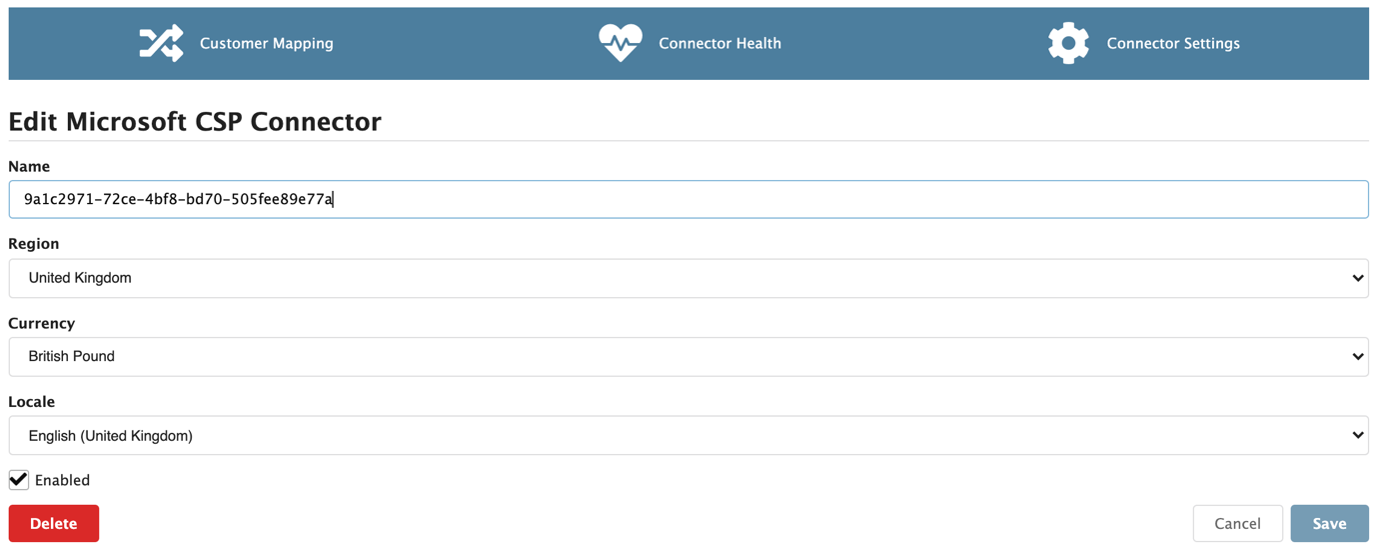Open the Customer Mapping tab label
Viewport: 1384px width, 556px height.
266,43
